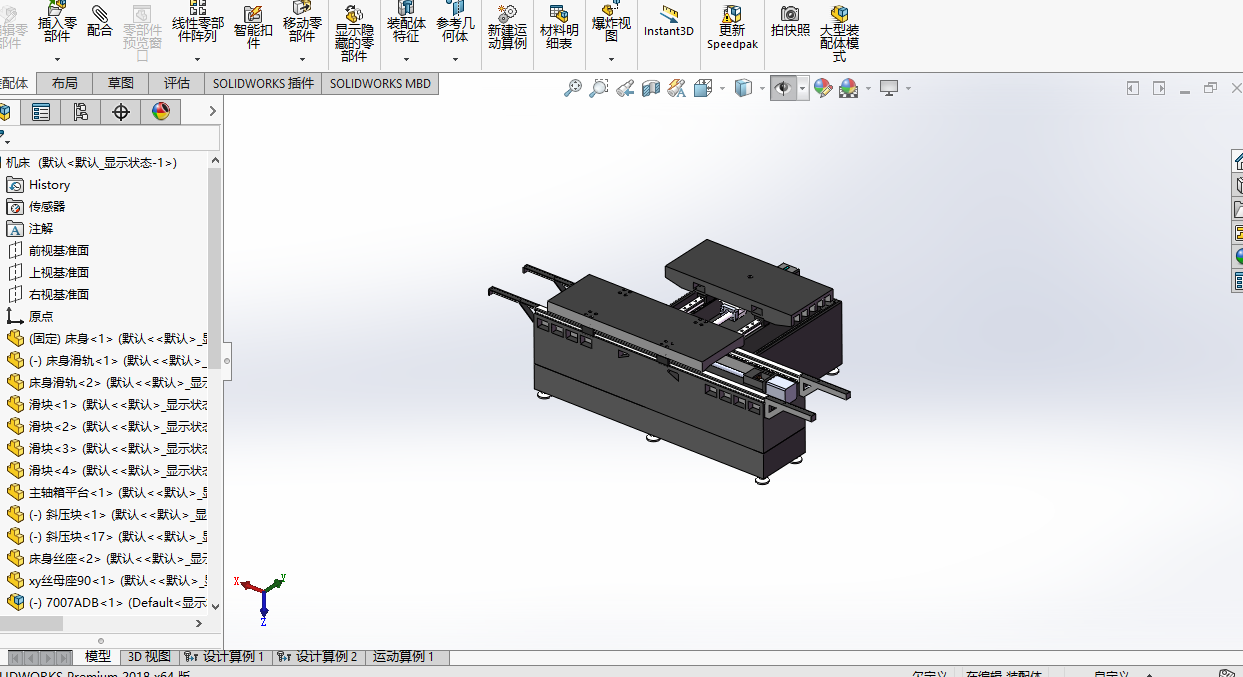
Task: Open the 设计算例 1 tab
Action: click(226, 657)
